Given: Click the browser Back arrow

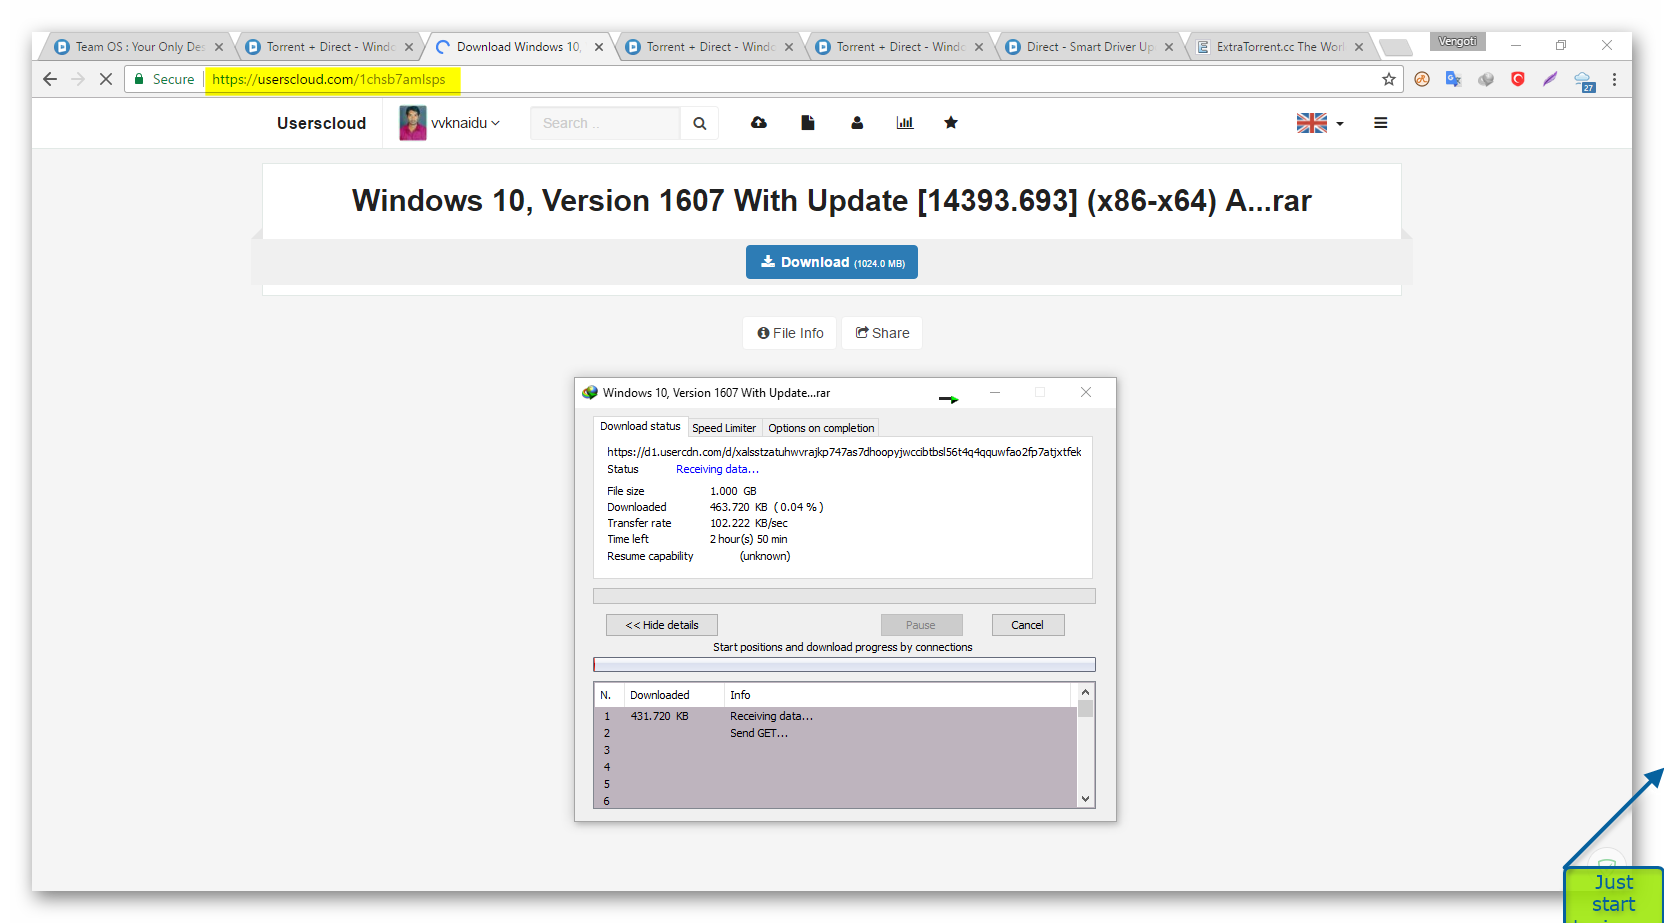Looking at the screenshot, I should point(50,79).
